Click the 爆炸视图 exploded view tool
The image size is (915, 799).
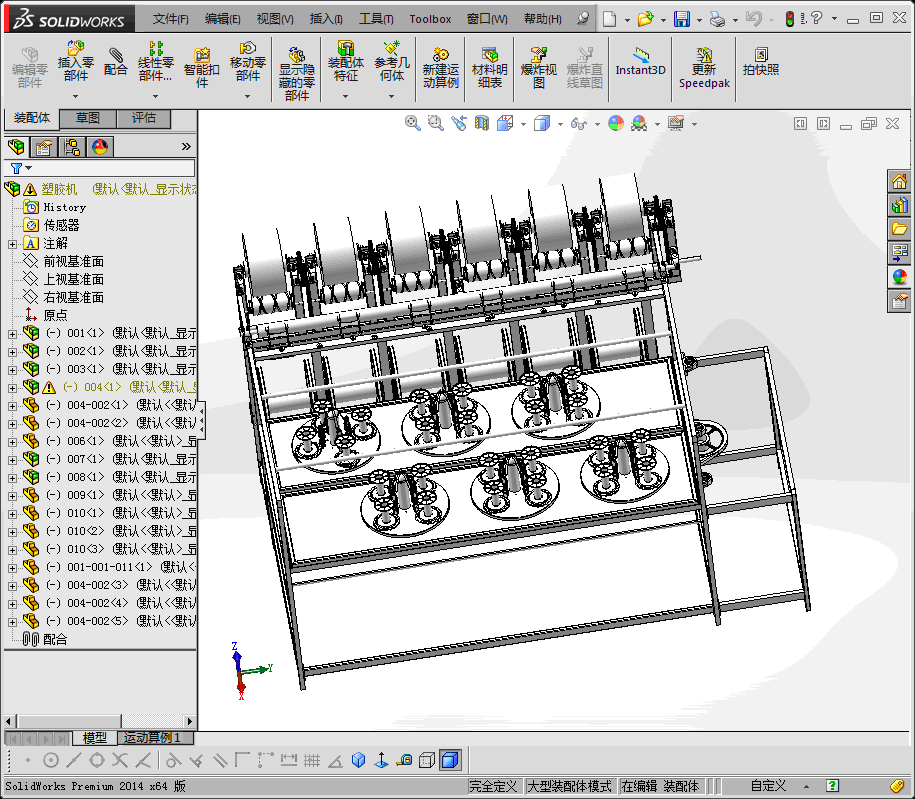click(x=539, y=67)
